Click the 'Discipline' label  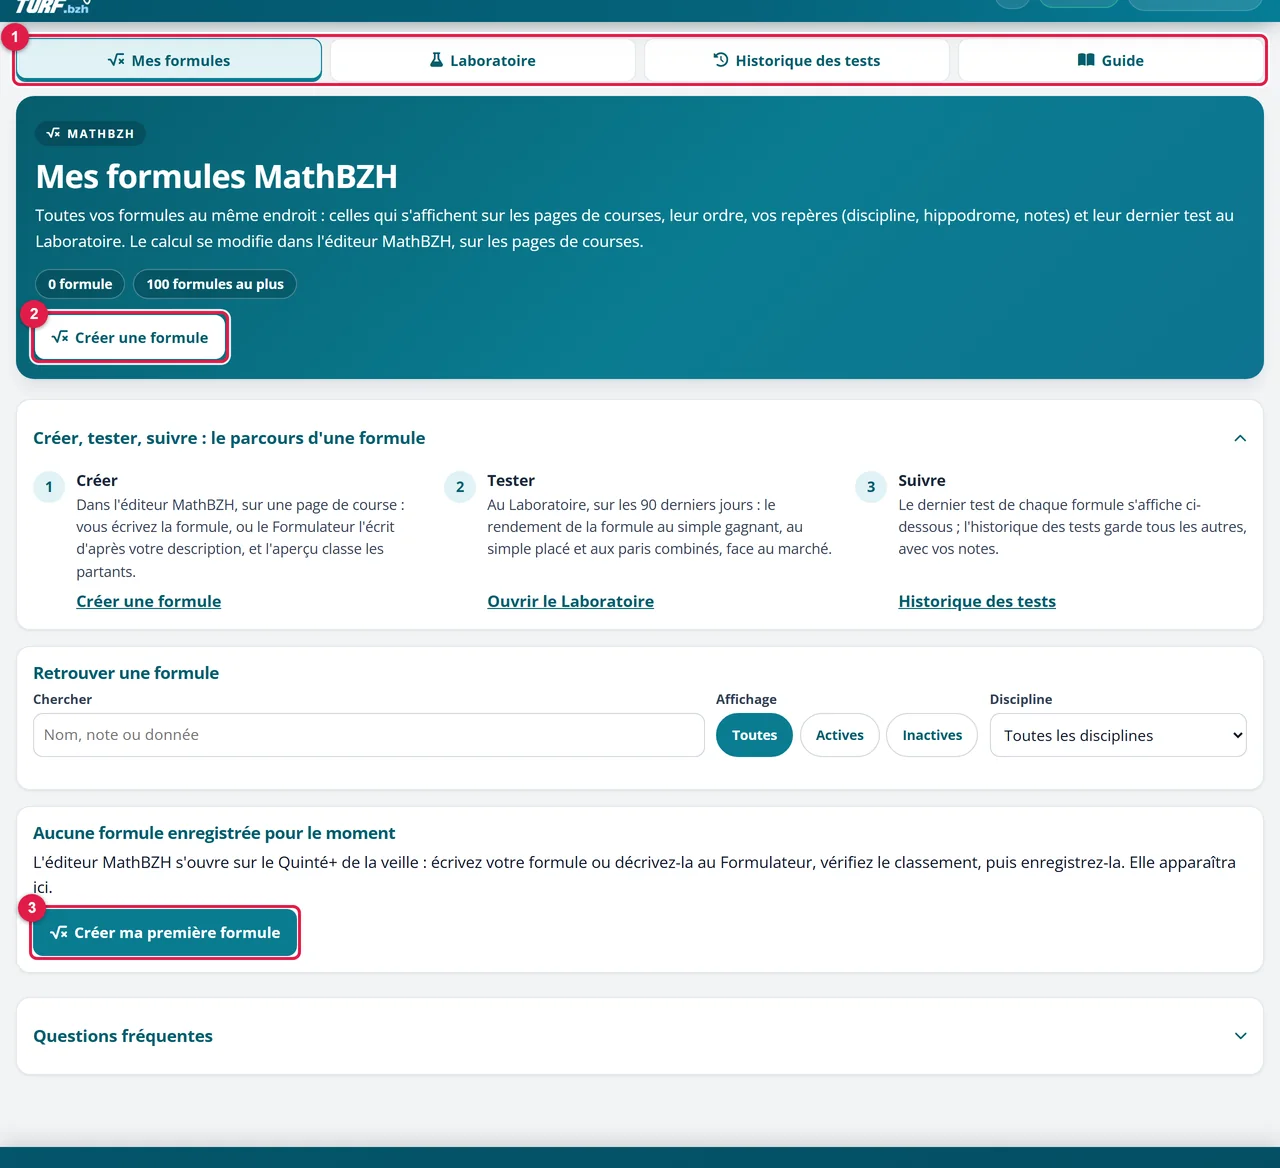(1021, 699)
